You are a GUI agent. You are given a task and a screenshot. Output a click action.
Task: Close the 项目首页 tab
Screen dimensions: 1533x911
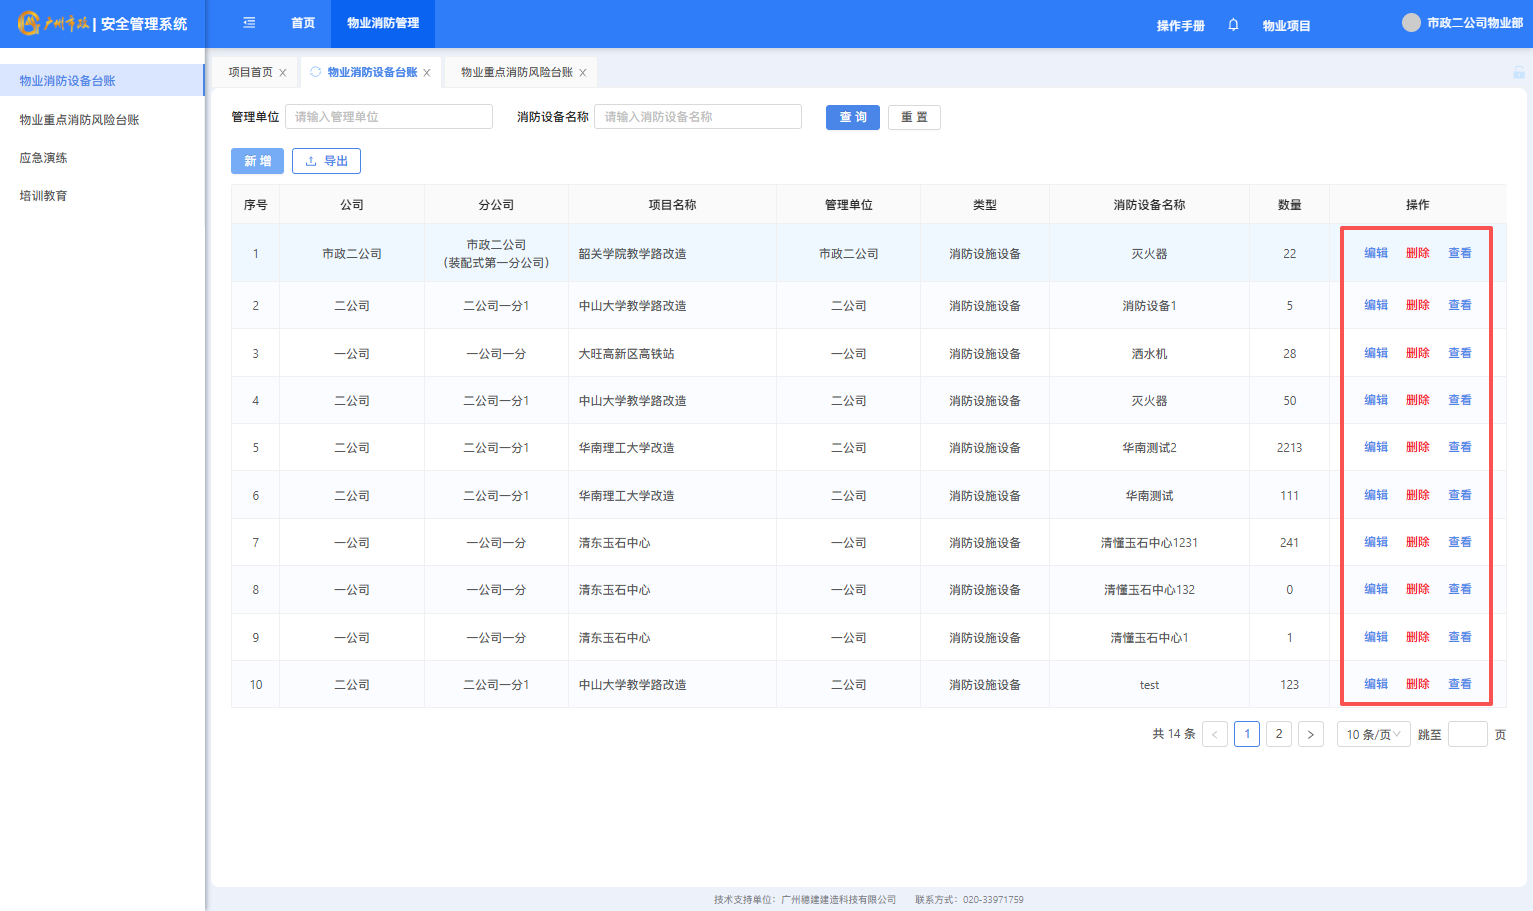pyautogui.click(x=283, y=73)
